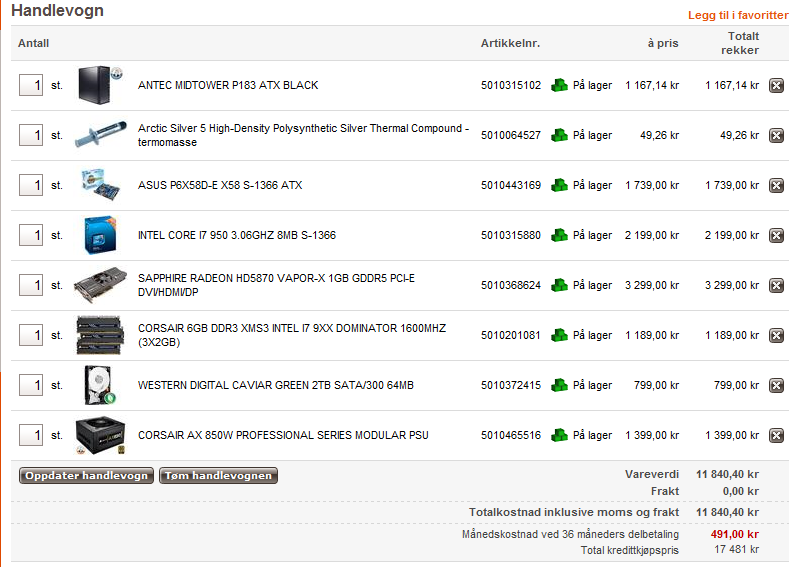Screen dimensions: 794x567
Task: Remove INTEL CORE I7 950 from cart
Action: tap(776, 235)
